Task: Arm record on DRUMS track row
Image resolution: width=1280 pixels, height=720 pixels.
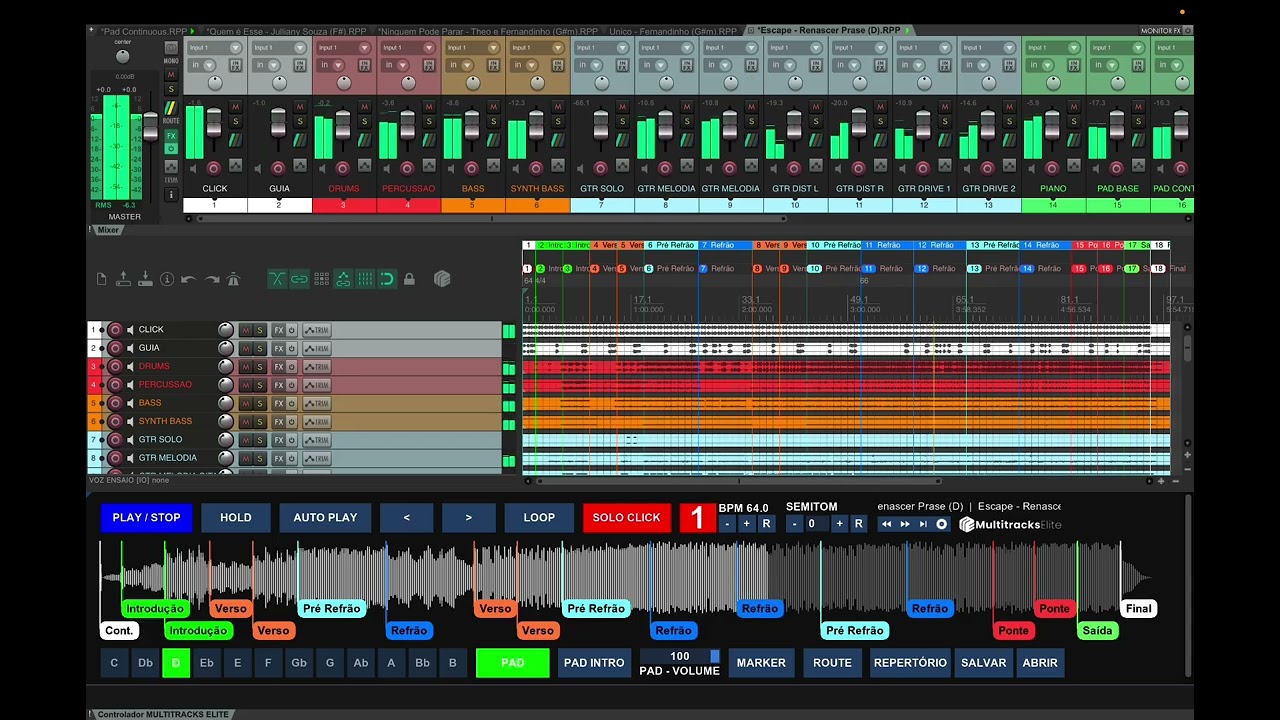Action: tap(115, 367)
